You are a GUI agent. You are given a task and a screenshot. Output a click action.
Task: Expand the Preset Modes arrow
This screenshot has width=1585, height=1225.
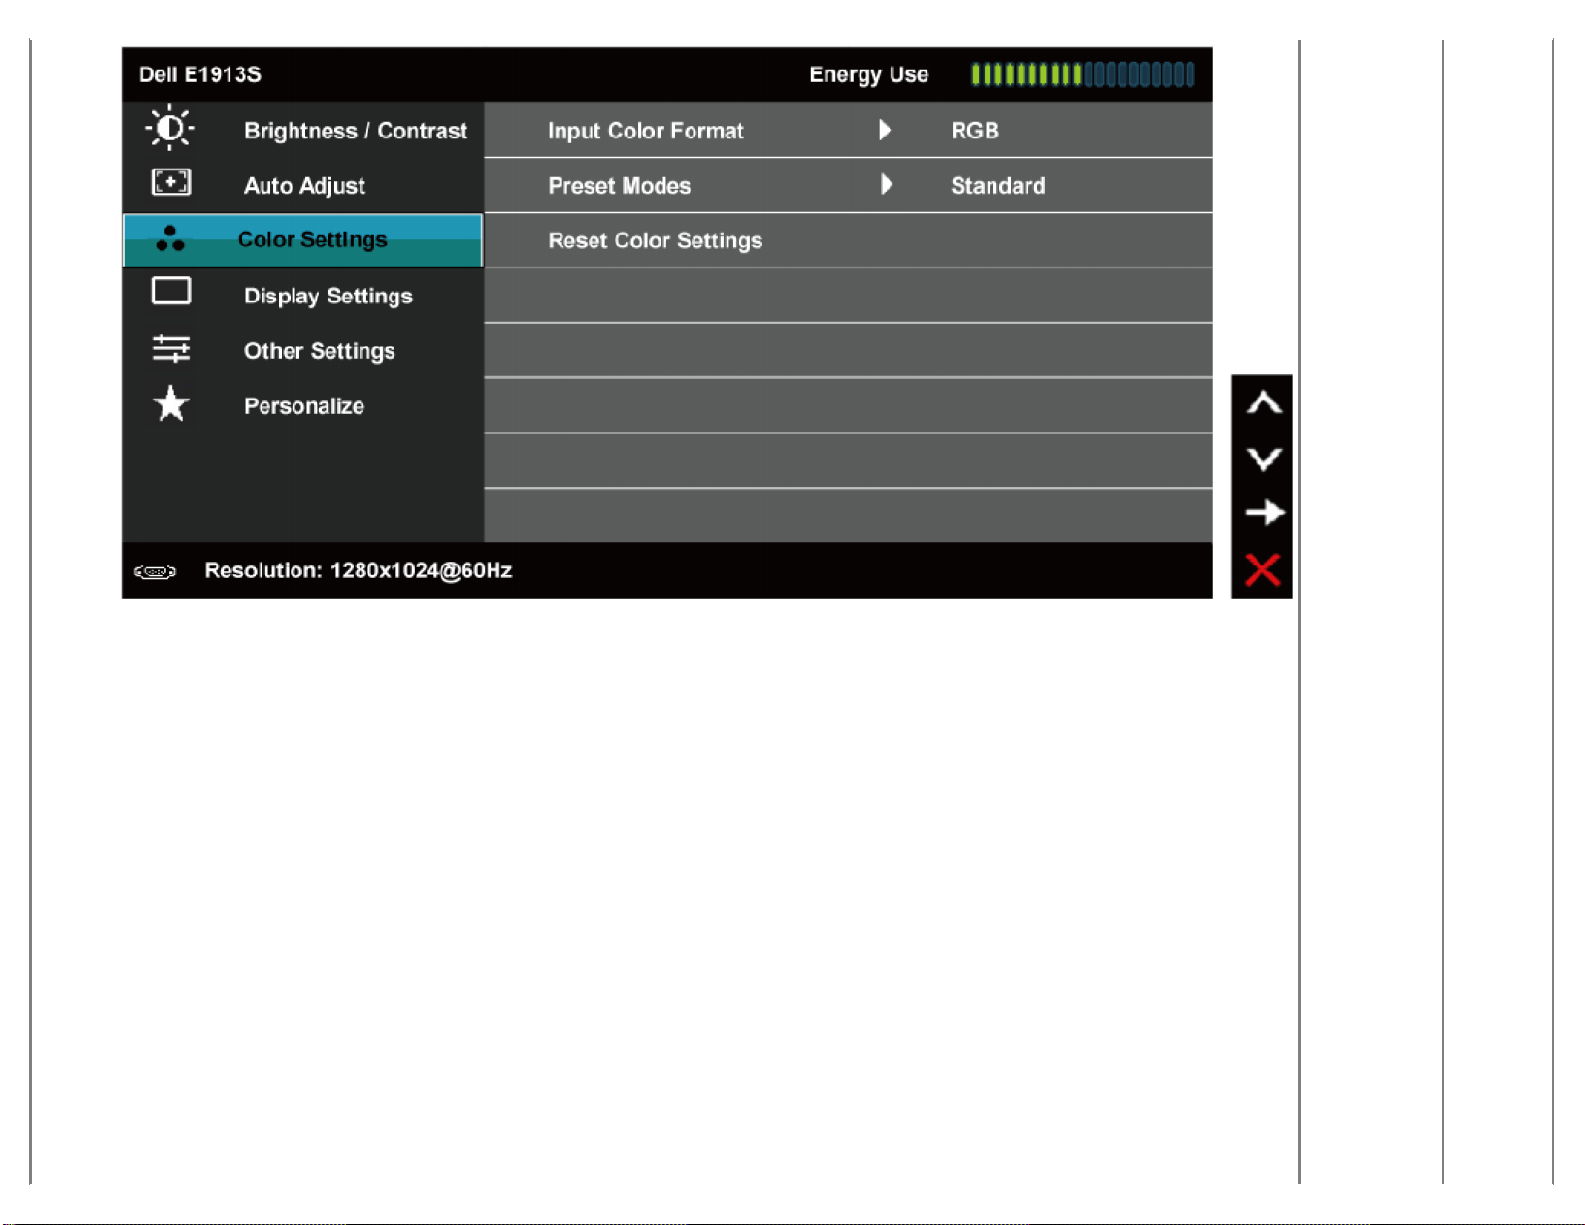886,185
